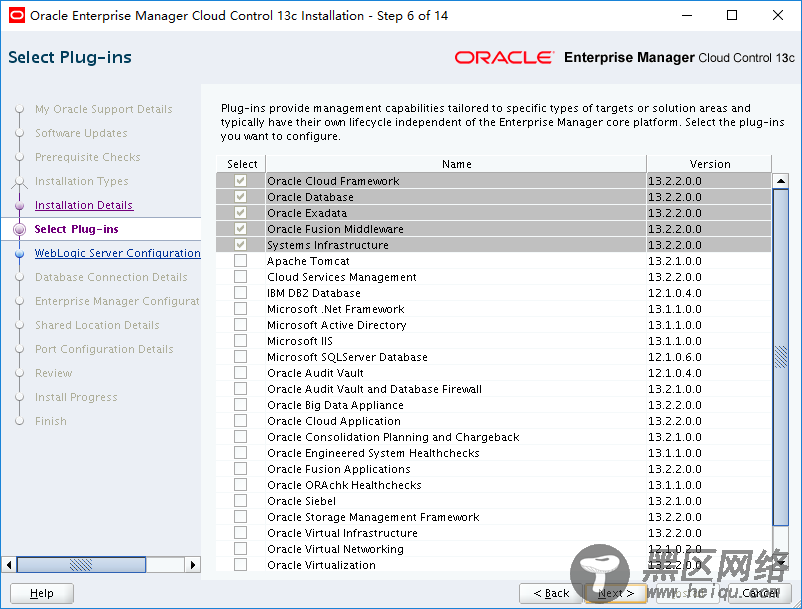Tick Oracle Audit Vault and Database Firewall checkbox
The width and height of the screenshot is (802, 609).
pyautogui.click(x=240, y=389)
